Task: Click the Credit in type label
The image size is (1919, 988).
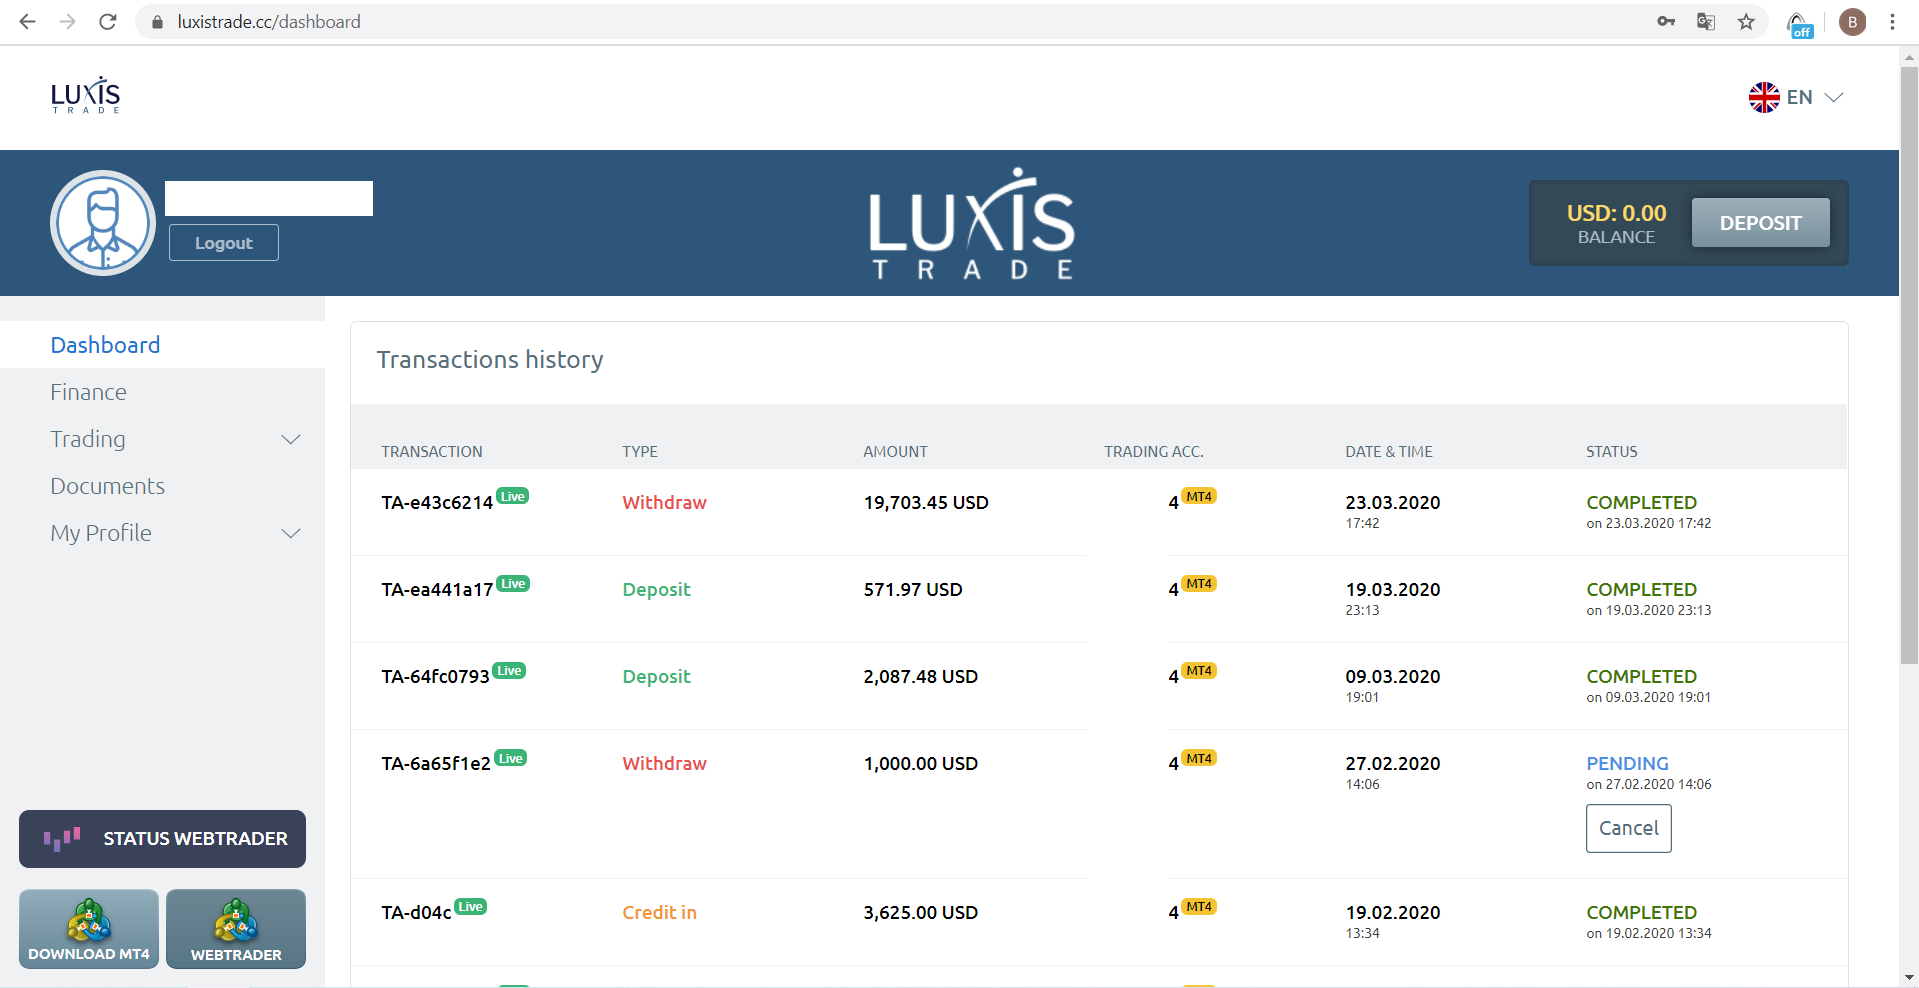Action: [659, 913]
